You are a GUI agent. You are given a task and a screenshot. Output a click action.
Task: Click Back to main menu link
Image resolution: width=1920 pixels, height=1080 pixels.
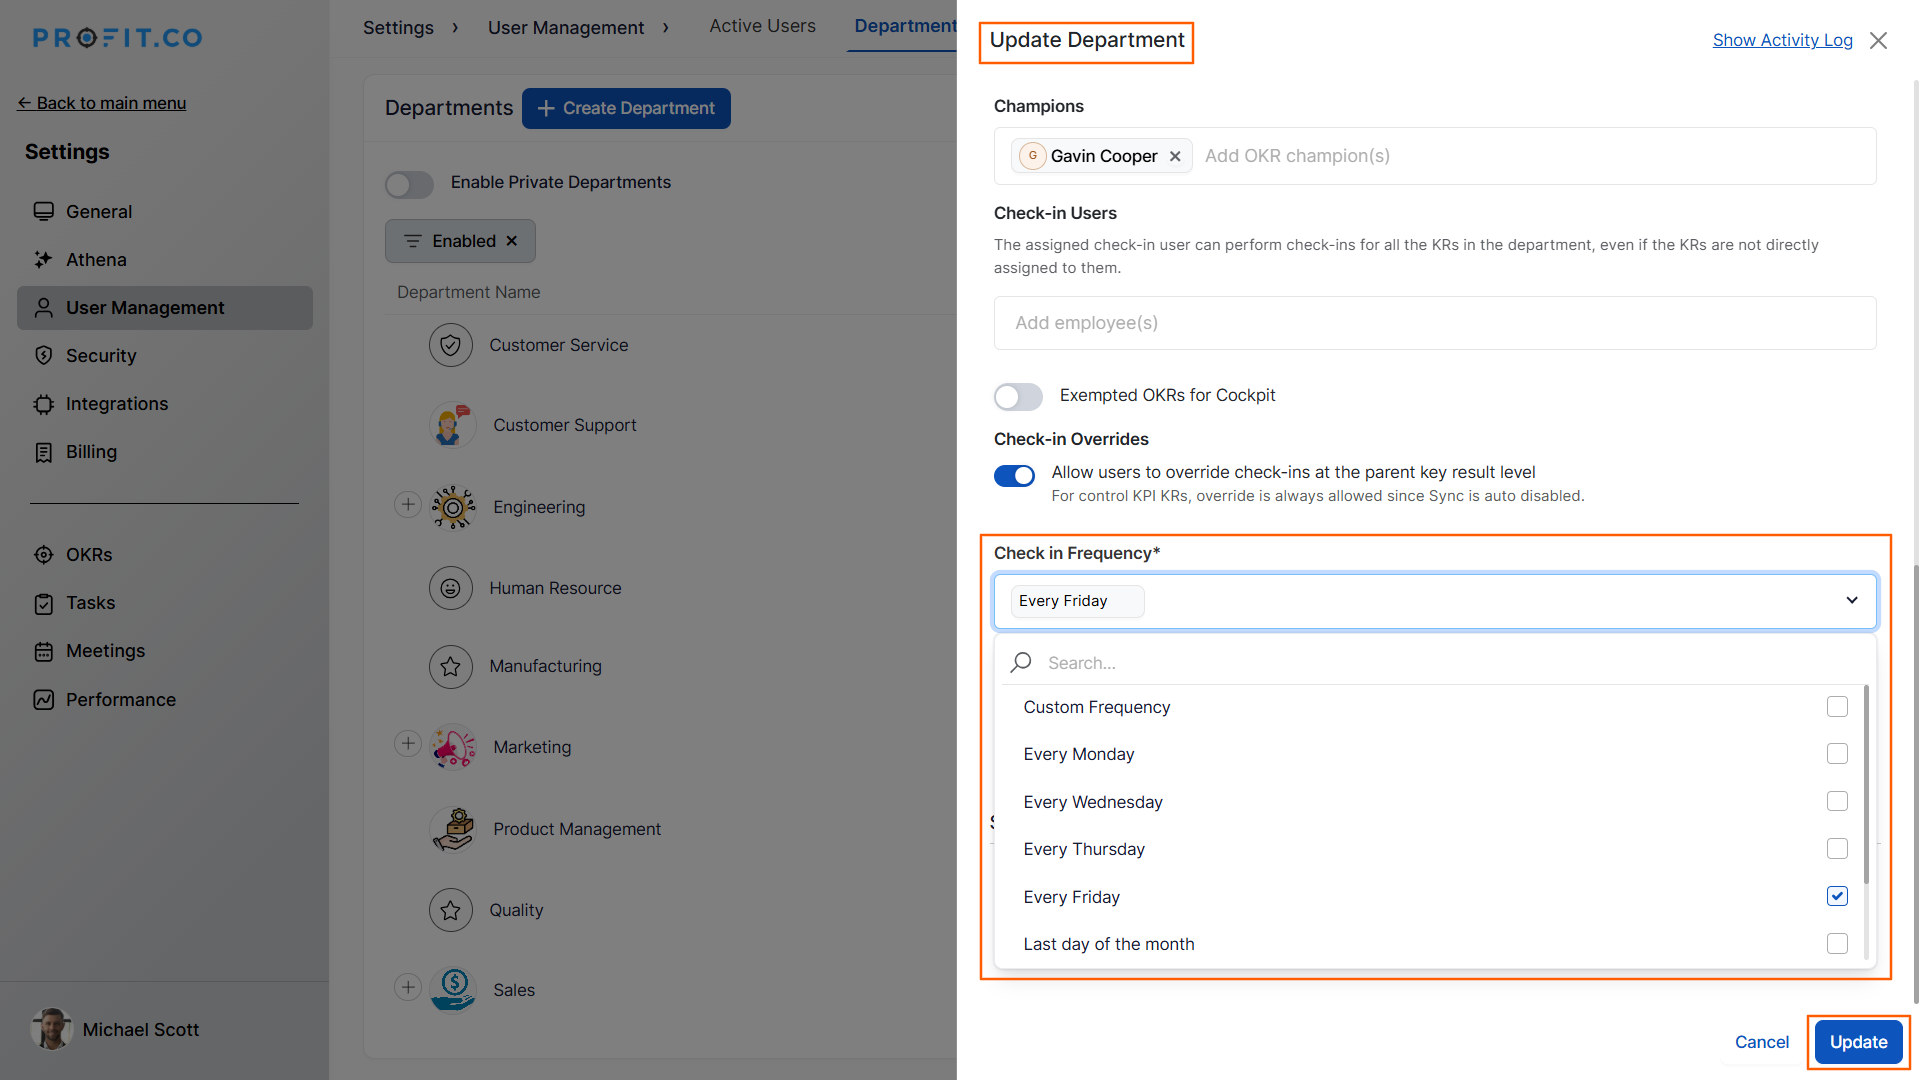[x=102, y=103]
